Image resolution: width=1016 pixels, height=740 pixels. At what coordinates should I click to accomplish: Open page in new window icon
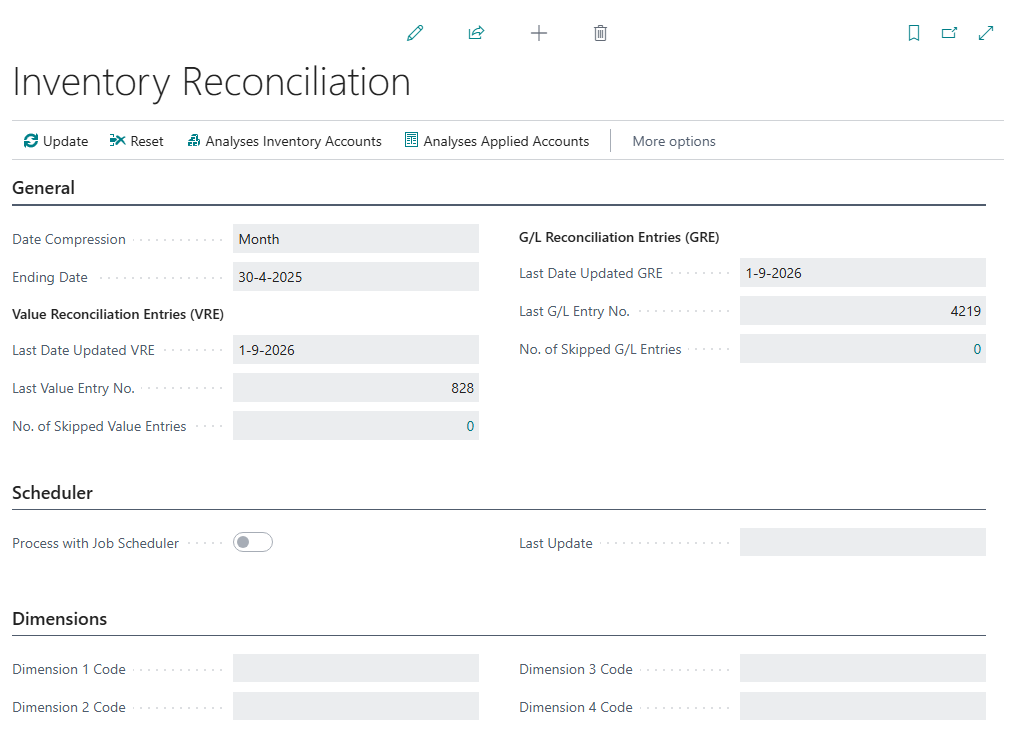pyautogui.click(x=949, y=33)
